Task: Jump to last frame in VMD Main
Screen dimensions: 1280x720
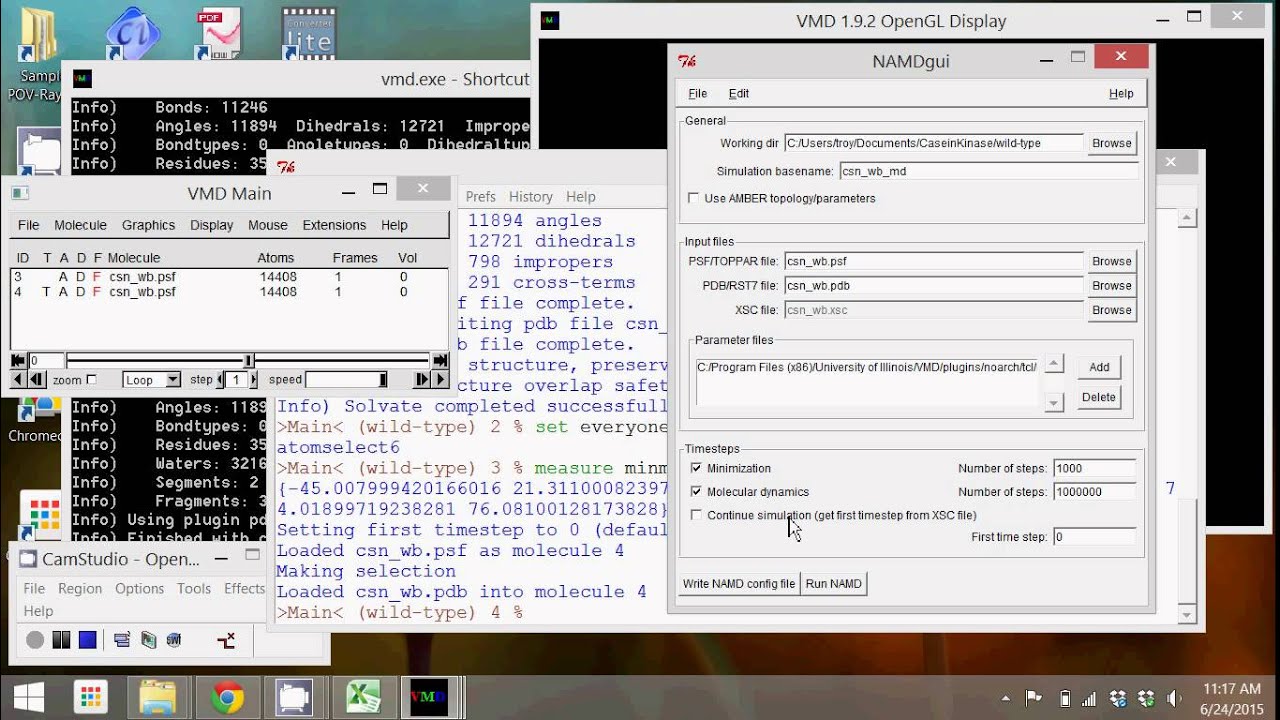Action: [440, 360]
